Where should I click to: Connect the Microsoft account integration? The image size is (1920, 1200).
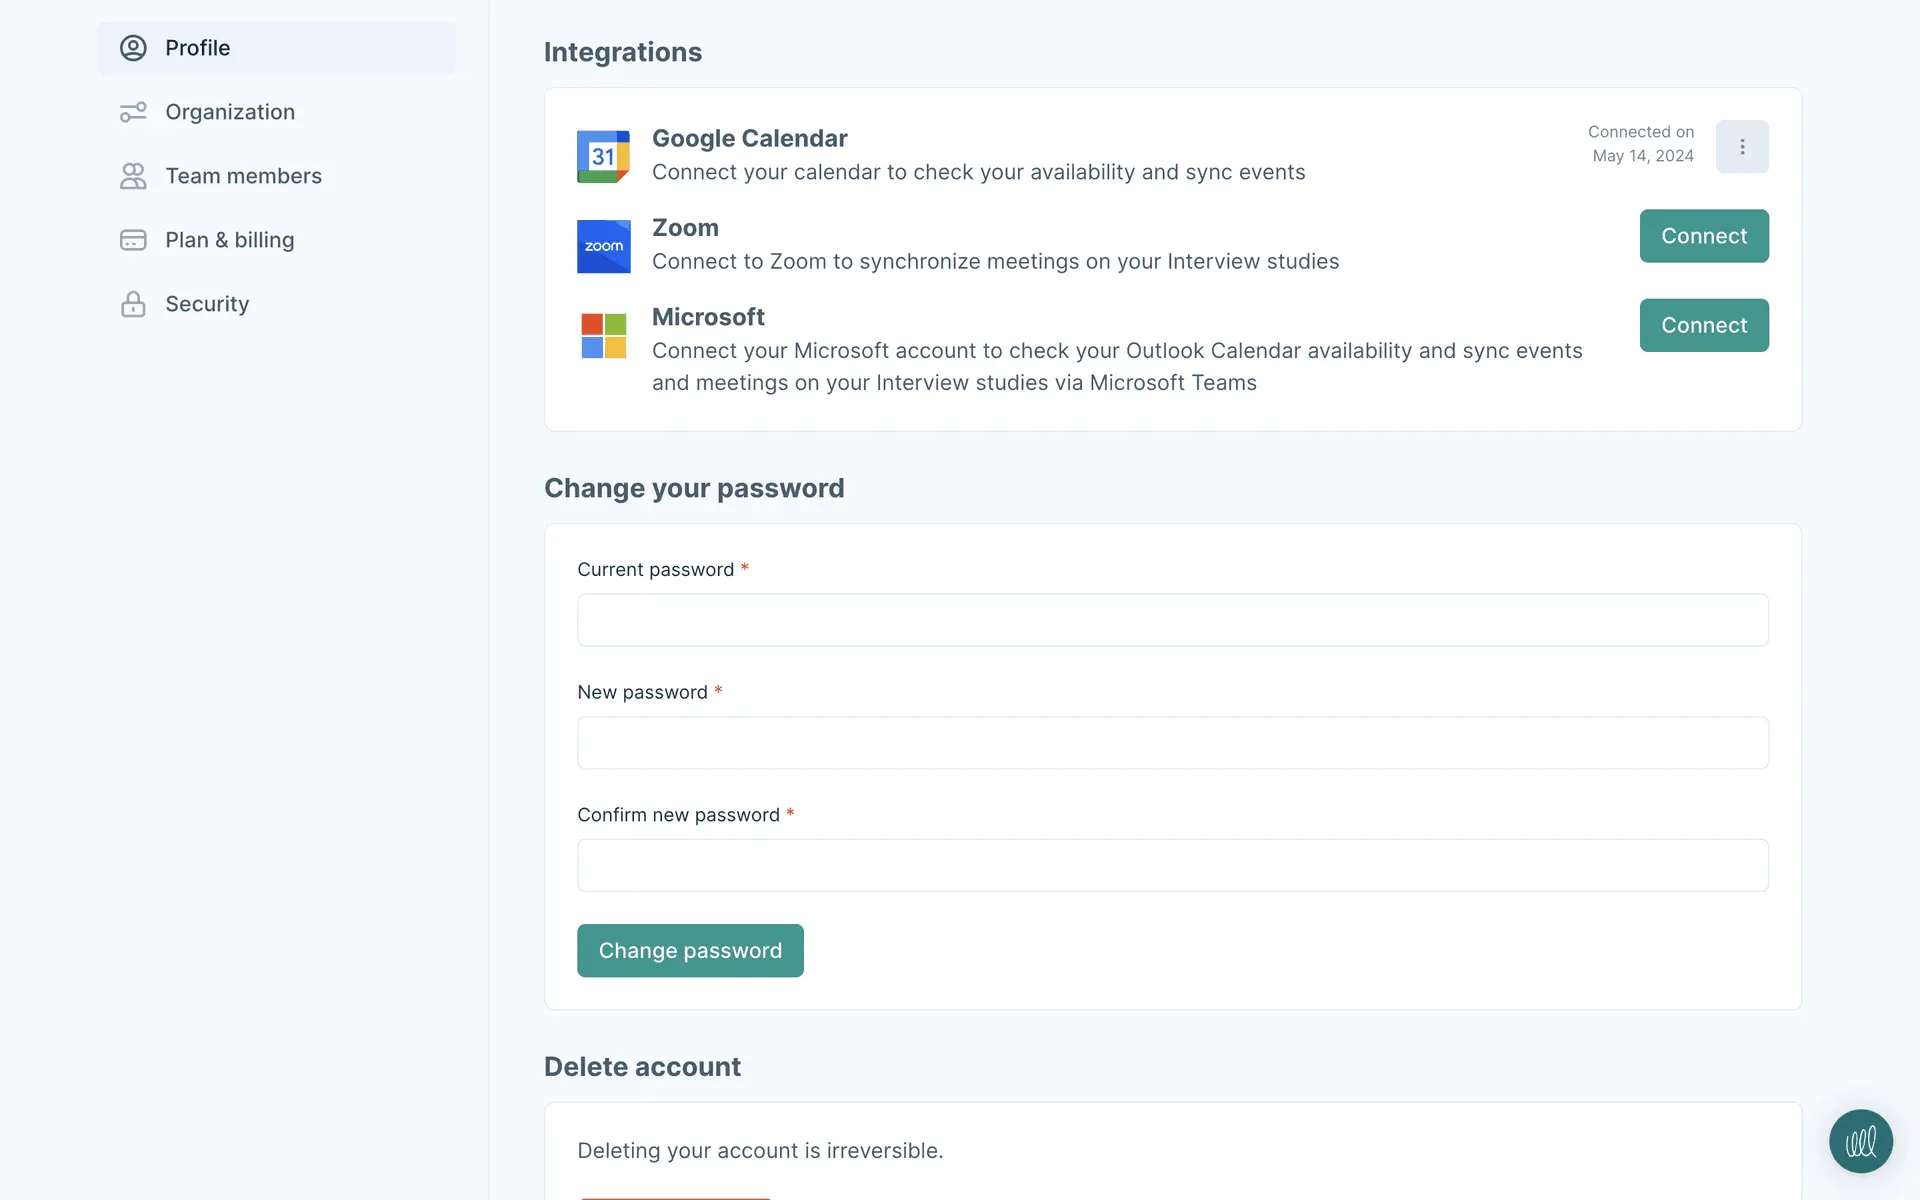[x=1703, y=325]
